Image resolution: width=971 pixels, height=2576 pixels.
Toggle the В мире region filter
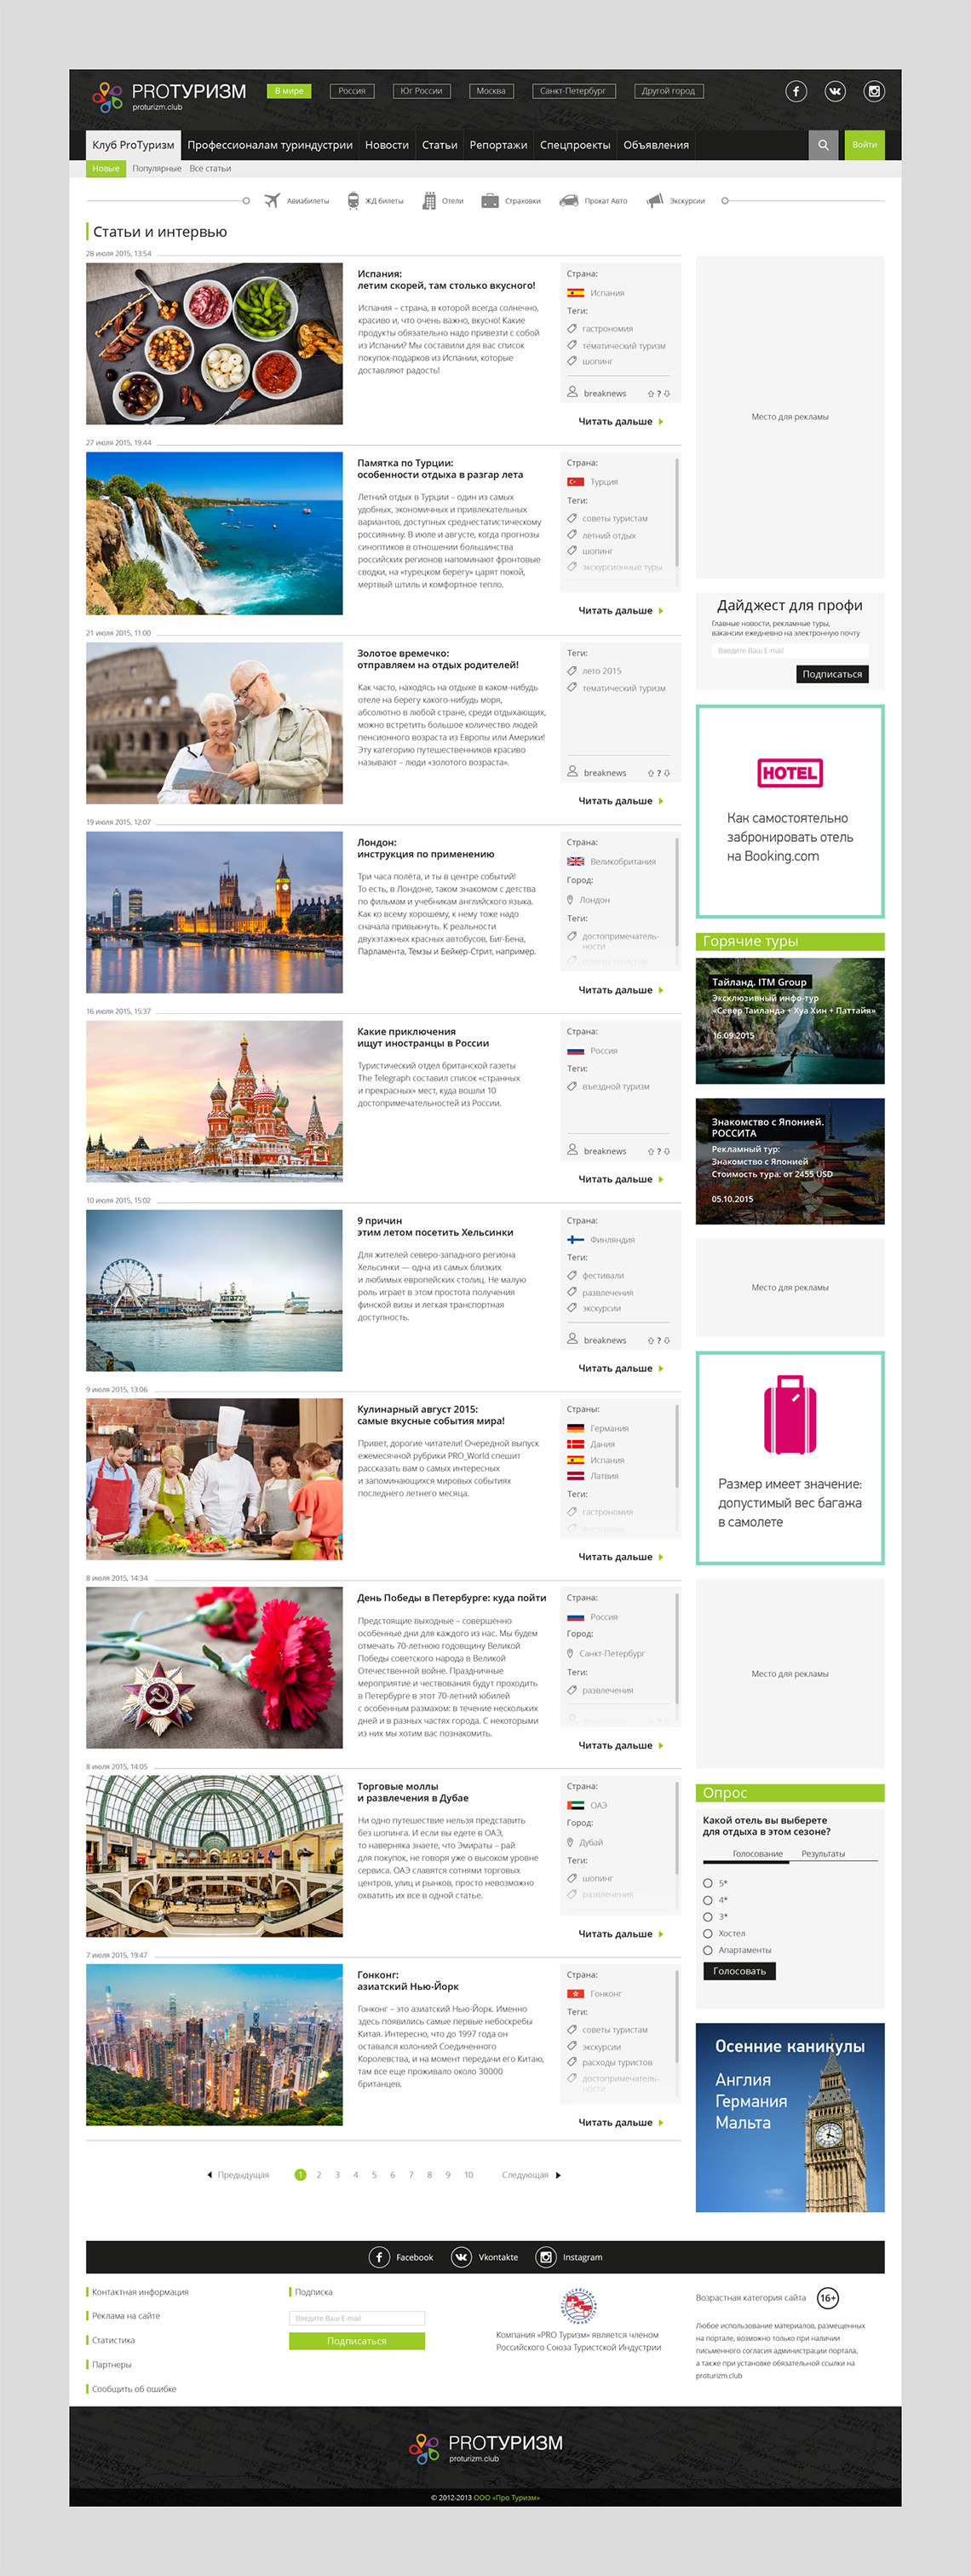(x=290, y=91)
